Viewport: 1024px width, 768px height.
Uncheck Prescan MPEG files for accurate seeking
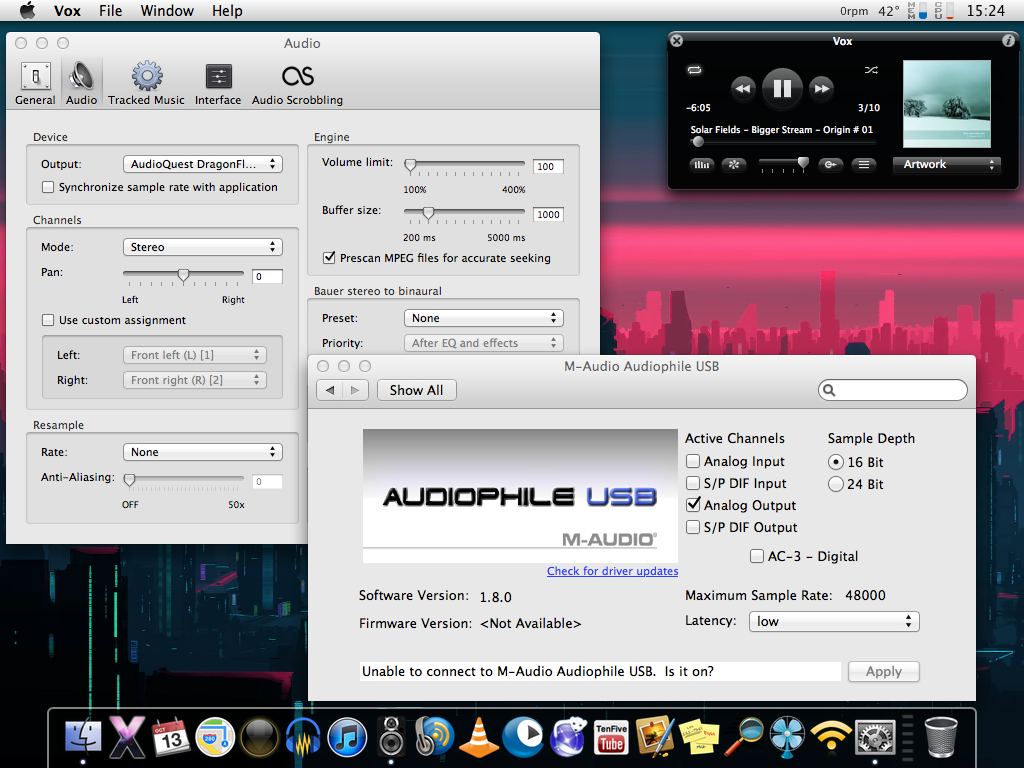pyautogui.click(x=329, y=257)
